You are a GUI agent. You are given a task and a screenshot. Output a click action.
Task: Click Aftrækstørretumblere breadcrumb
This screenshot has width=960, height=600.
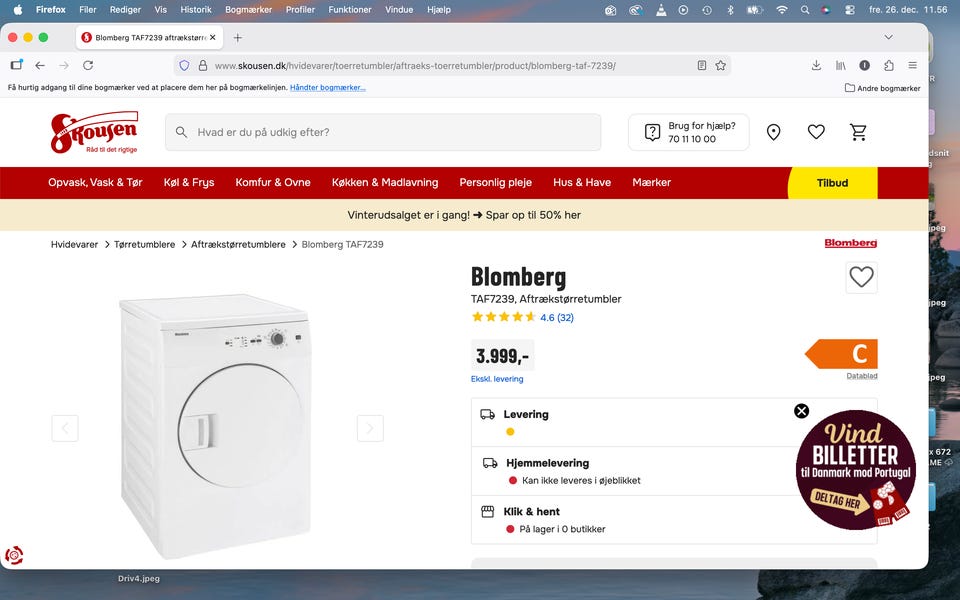pyautogui.click(x=238, y=244)
